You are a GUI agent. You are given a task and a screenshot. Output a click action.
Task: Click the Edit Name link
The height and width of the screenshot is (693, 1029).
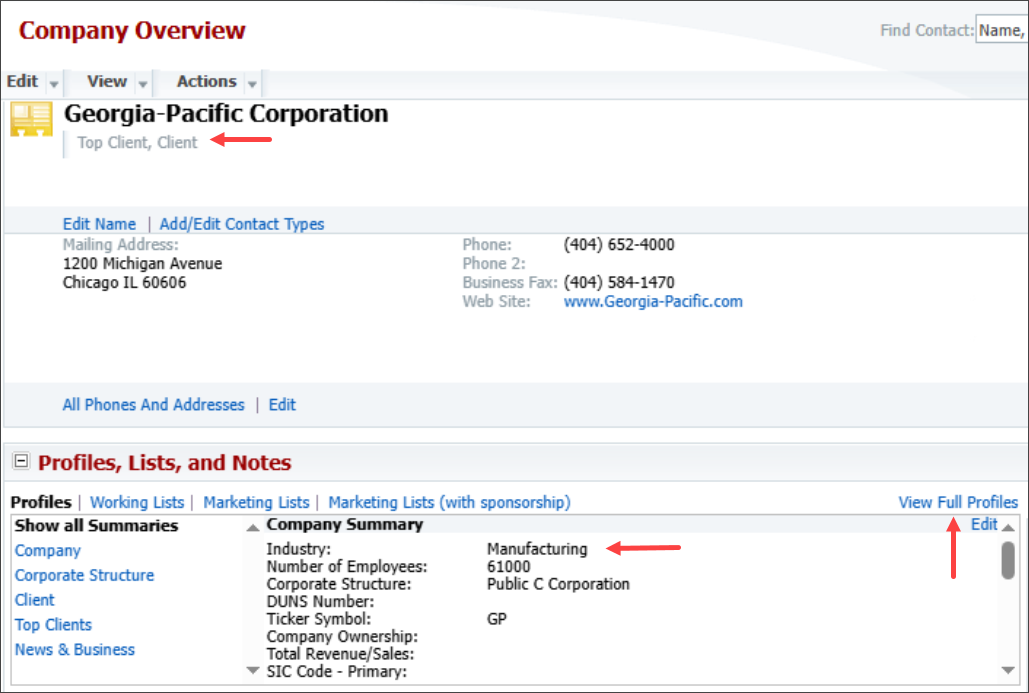(x=98, y=223)
